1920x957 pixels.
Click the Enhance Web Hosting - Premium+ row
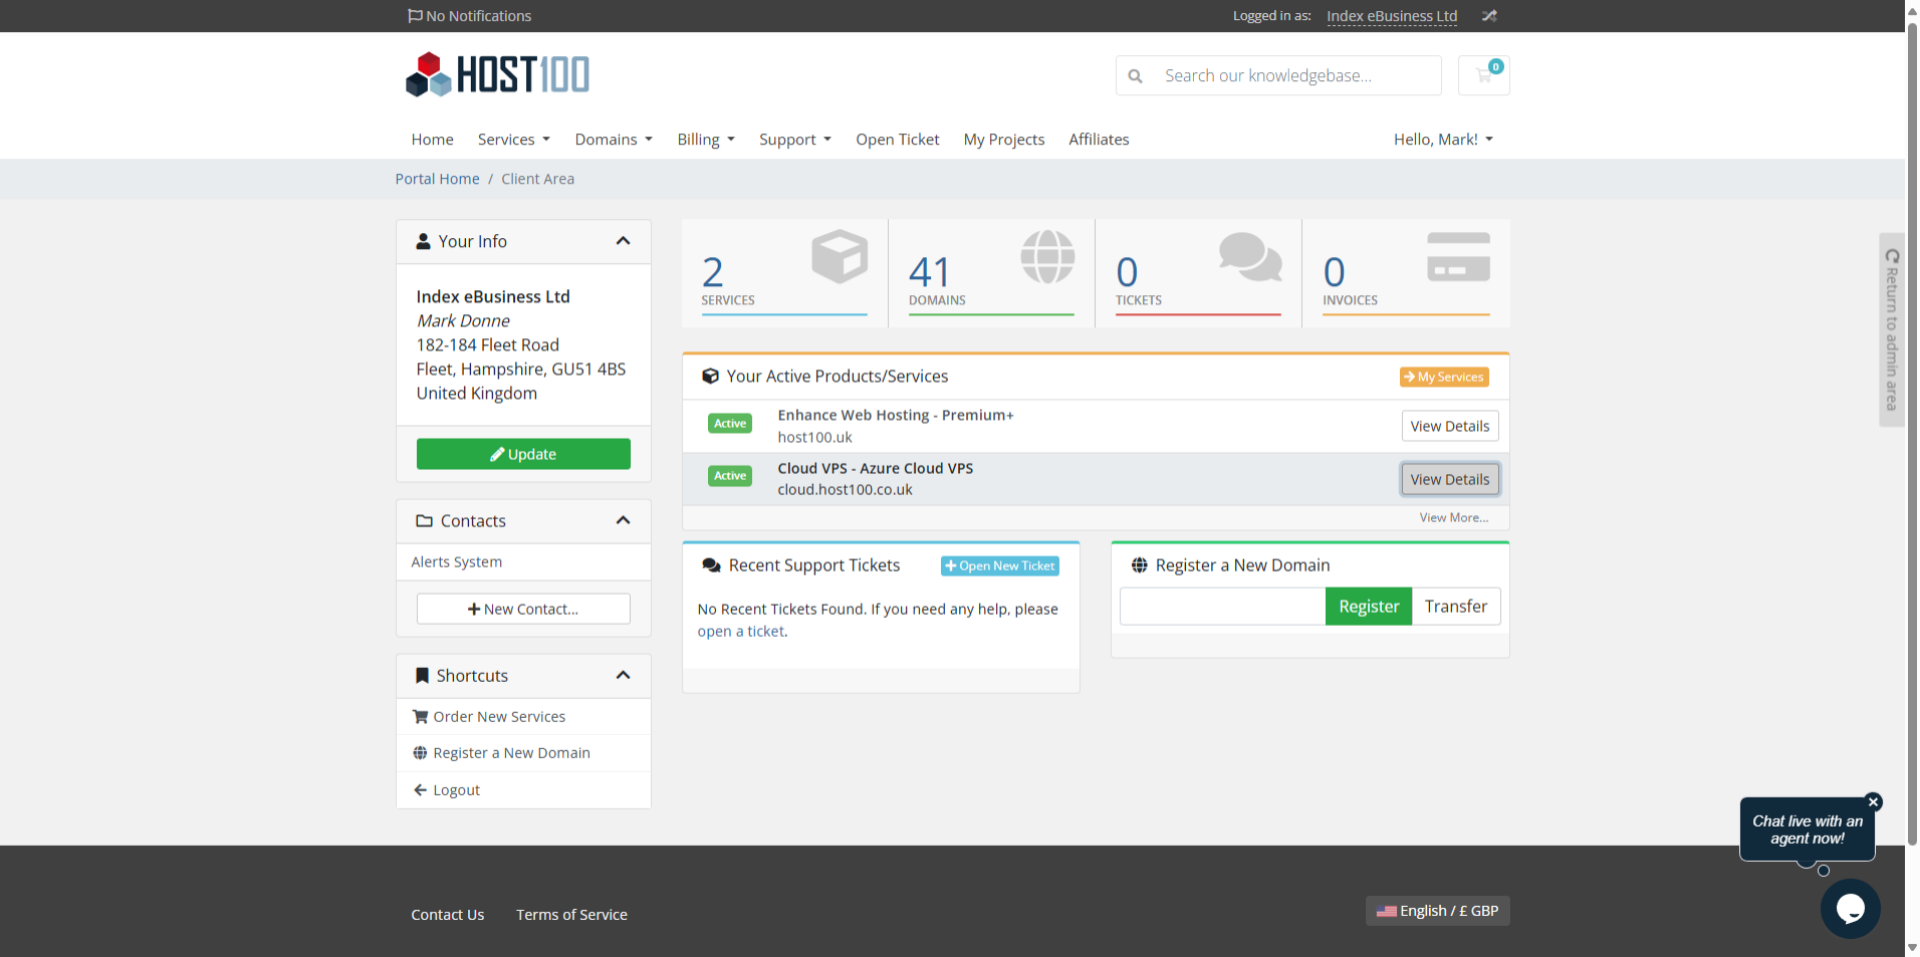[x=1096, y=426]
